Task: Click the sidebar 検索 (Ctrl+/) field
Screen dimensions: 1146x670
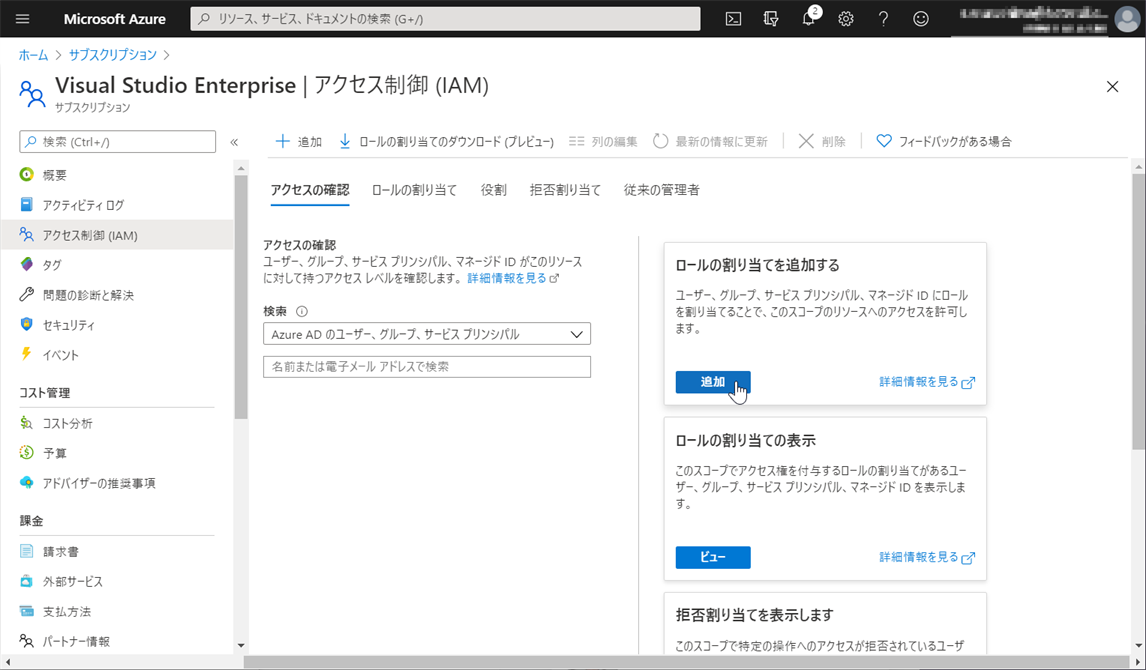Action: [x=118, y=142]
